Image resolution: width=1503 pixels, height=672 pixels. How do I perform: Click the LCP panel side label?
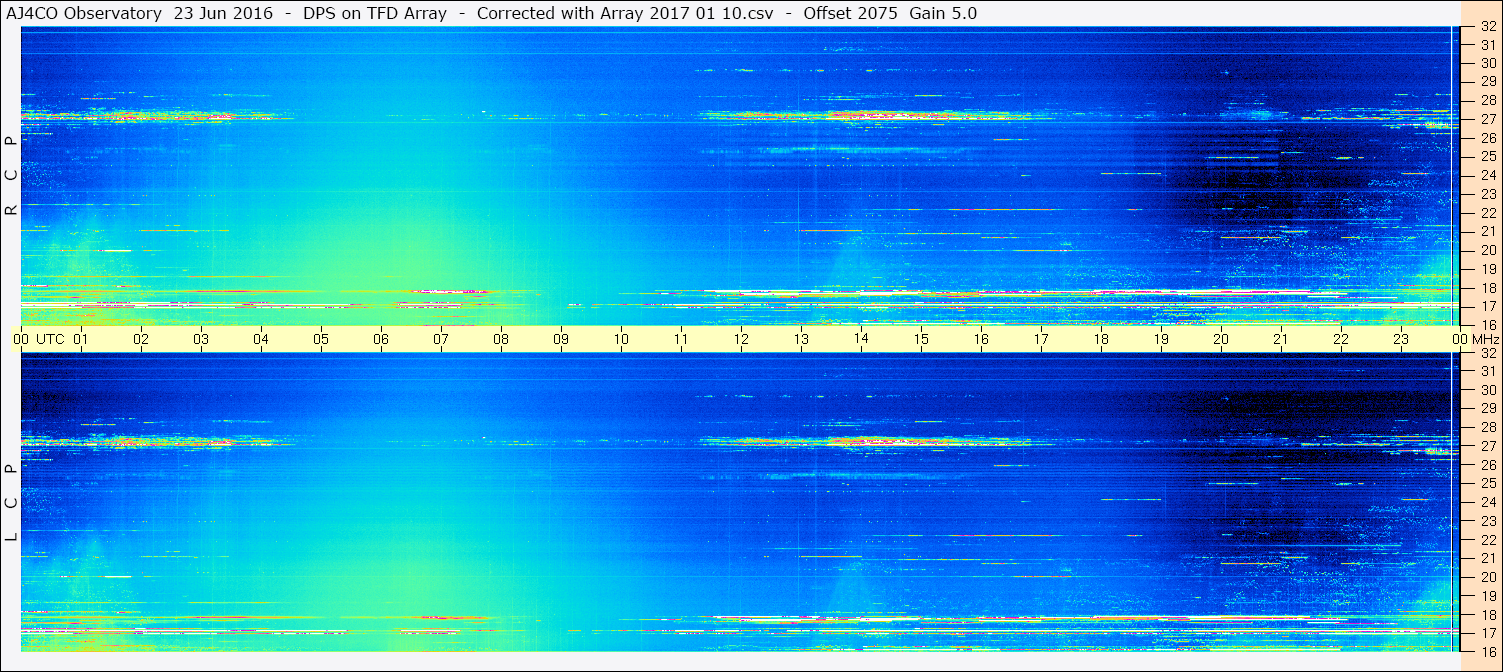(12, 503)
